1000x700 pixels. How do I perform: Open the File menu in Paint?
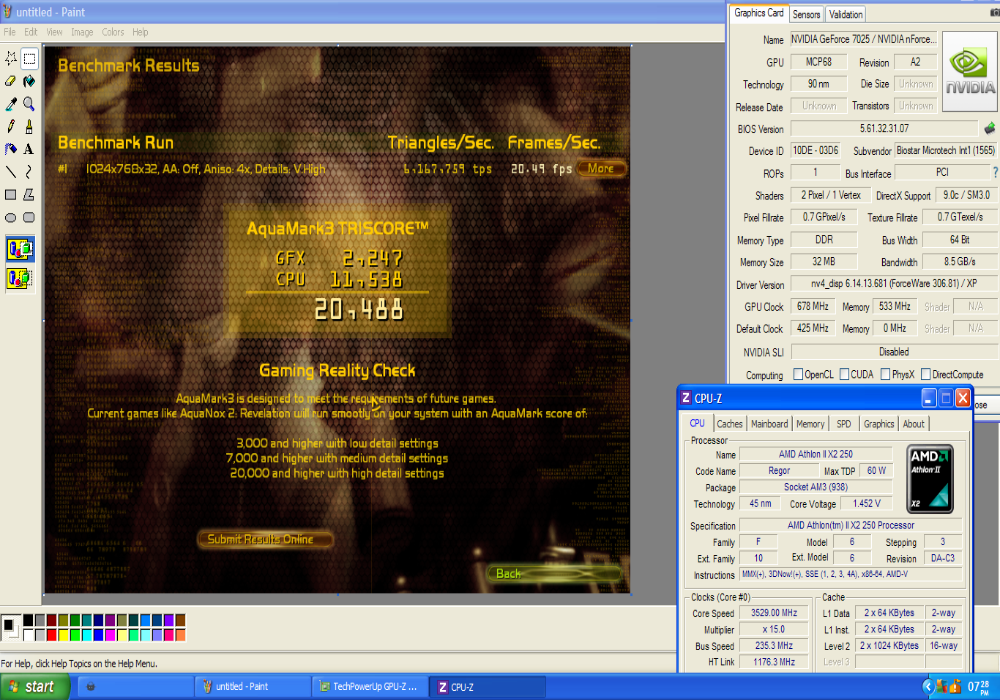(x=10, y=32)
